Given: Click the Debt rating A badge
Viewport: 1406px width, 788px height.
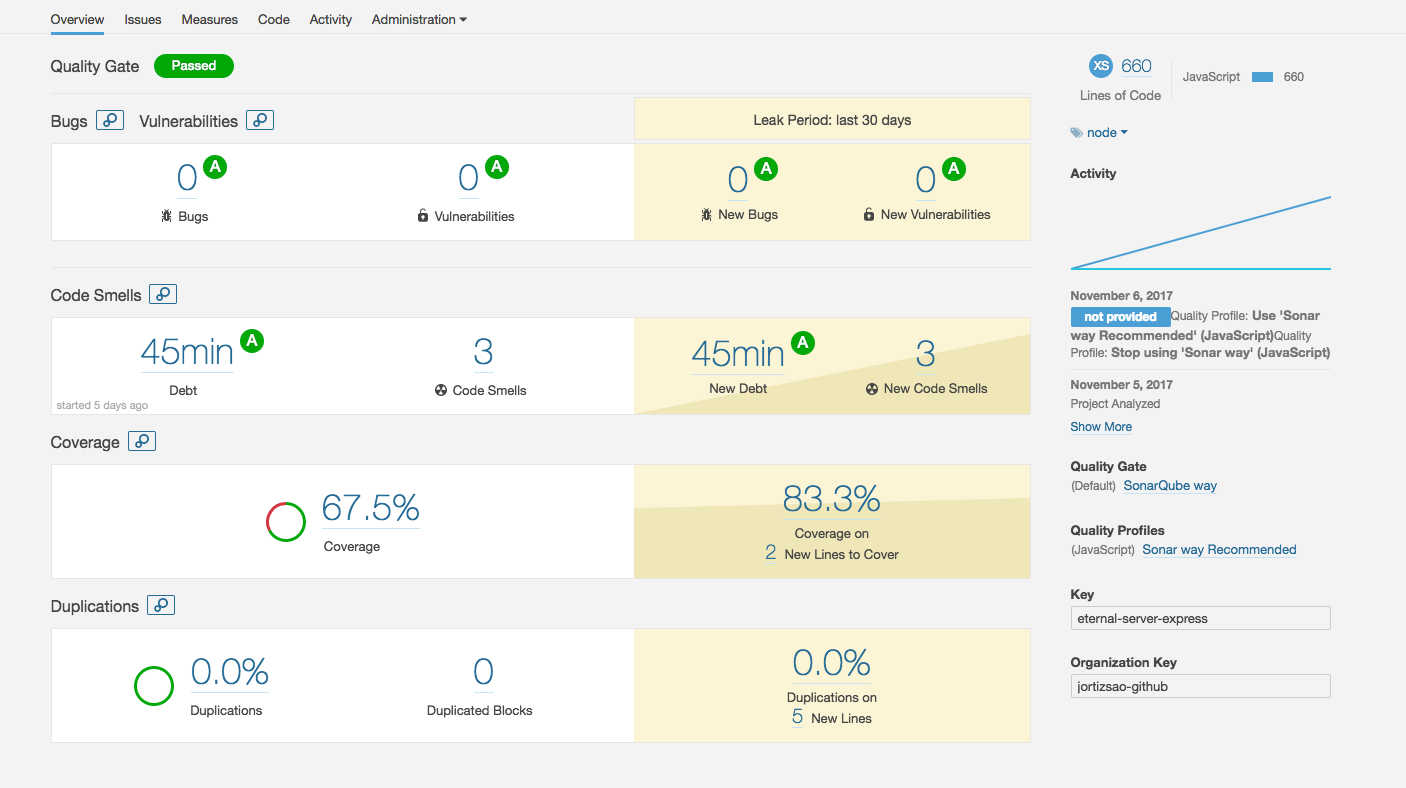Looking at the screenshot, I should pos(252,342).
